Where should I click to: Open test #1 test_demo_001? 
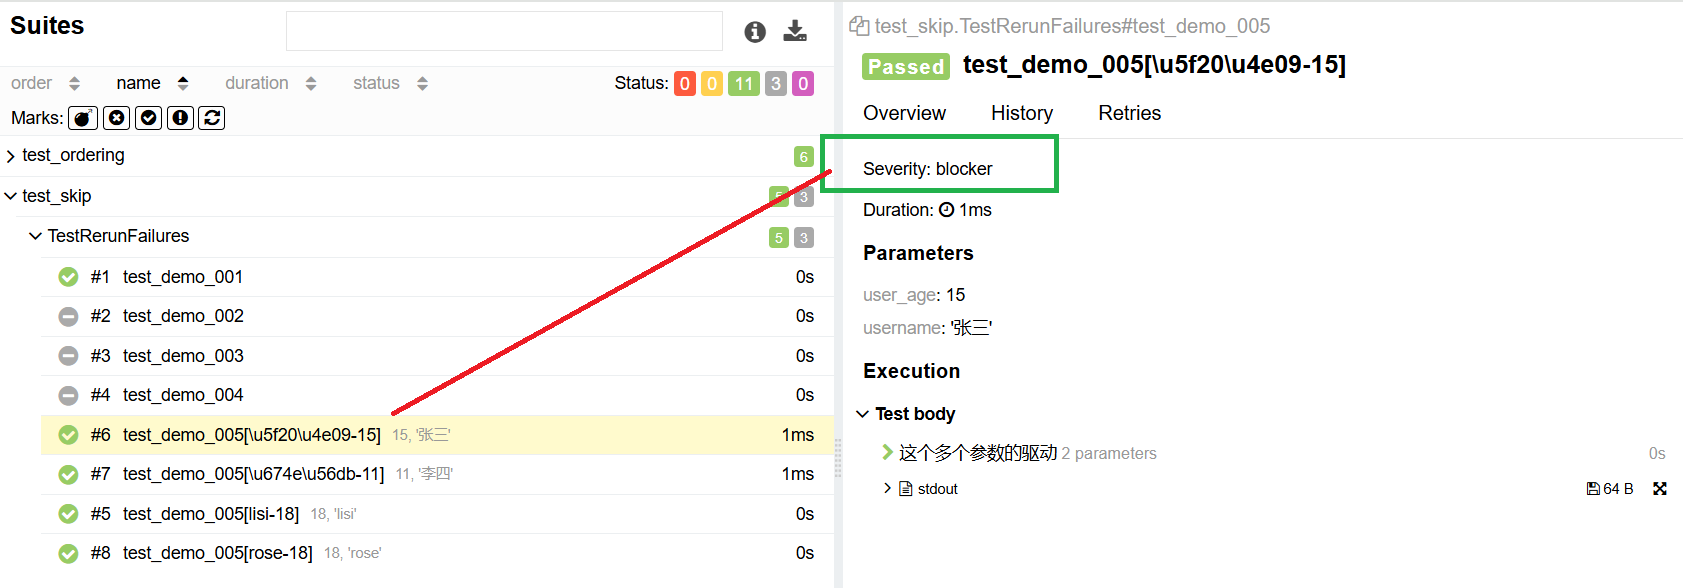point(437,277)
